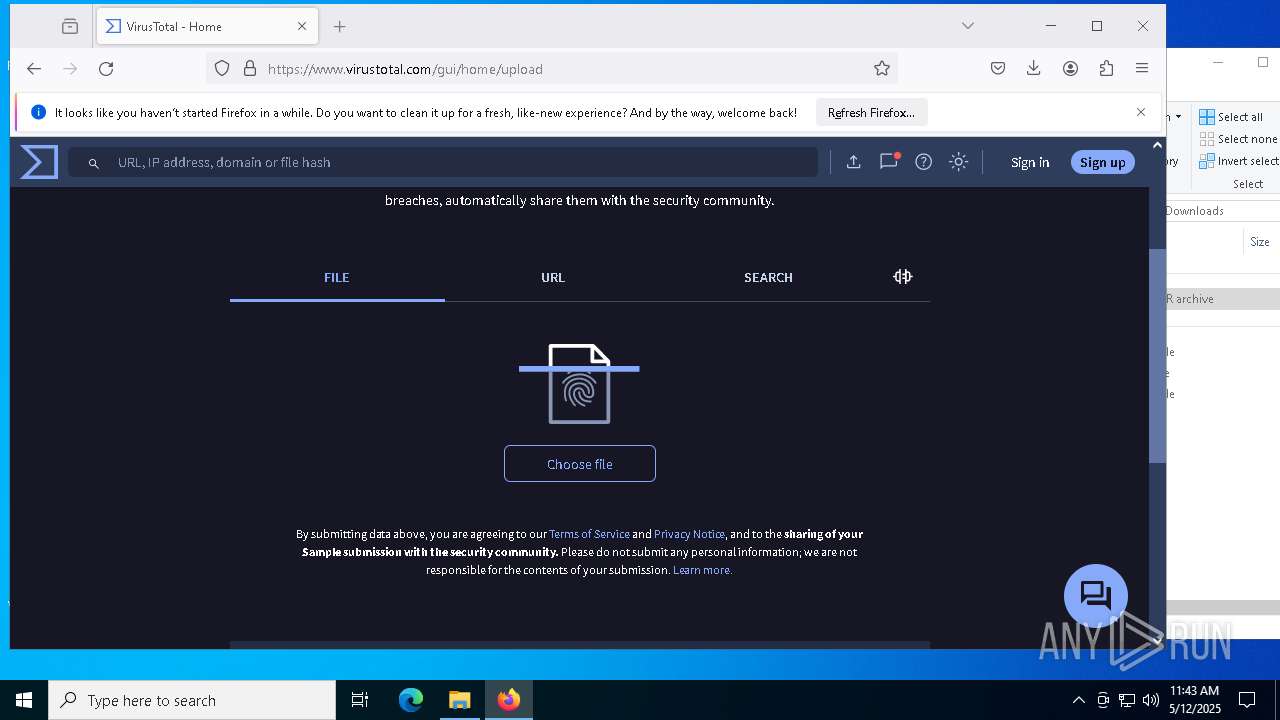Click the Firefox taskbar icon
The width and height of the screenshot is (1280, 720).
(x=509, y=700)
